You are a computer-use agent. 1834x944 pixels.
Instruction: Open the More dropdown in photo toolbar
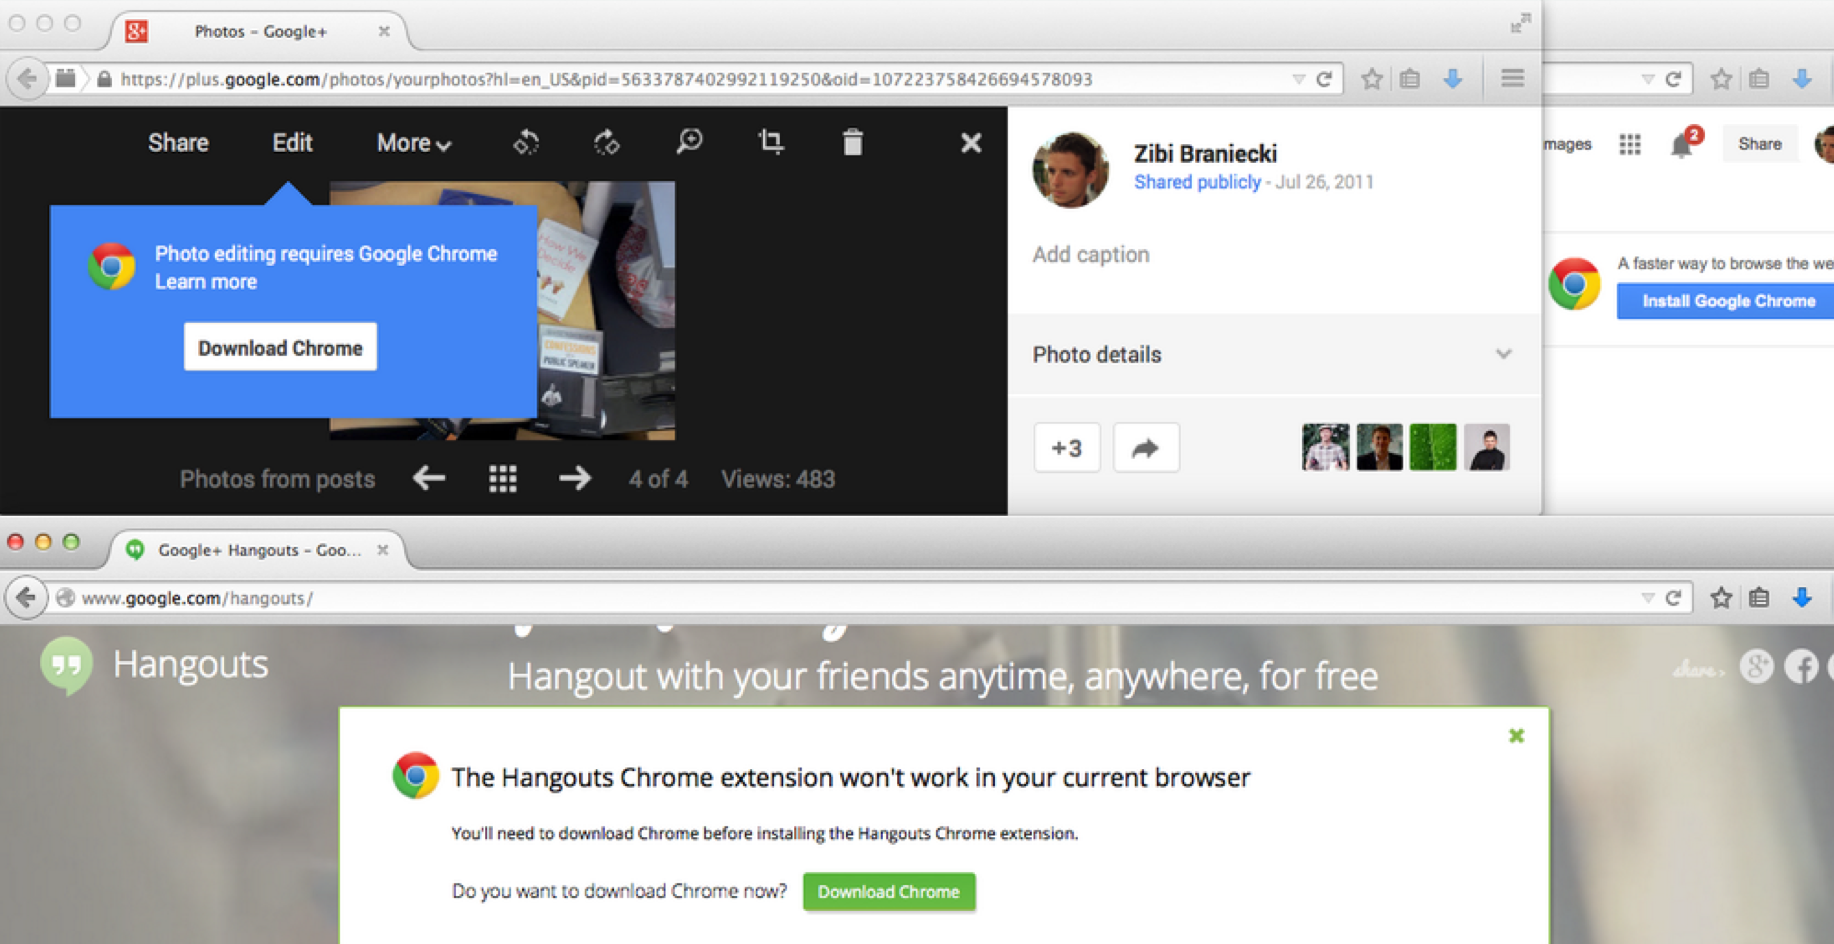[414, 143]
